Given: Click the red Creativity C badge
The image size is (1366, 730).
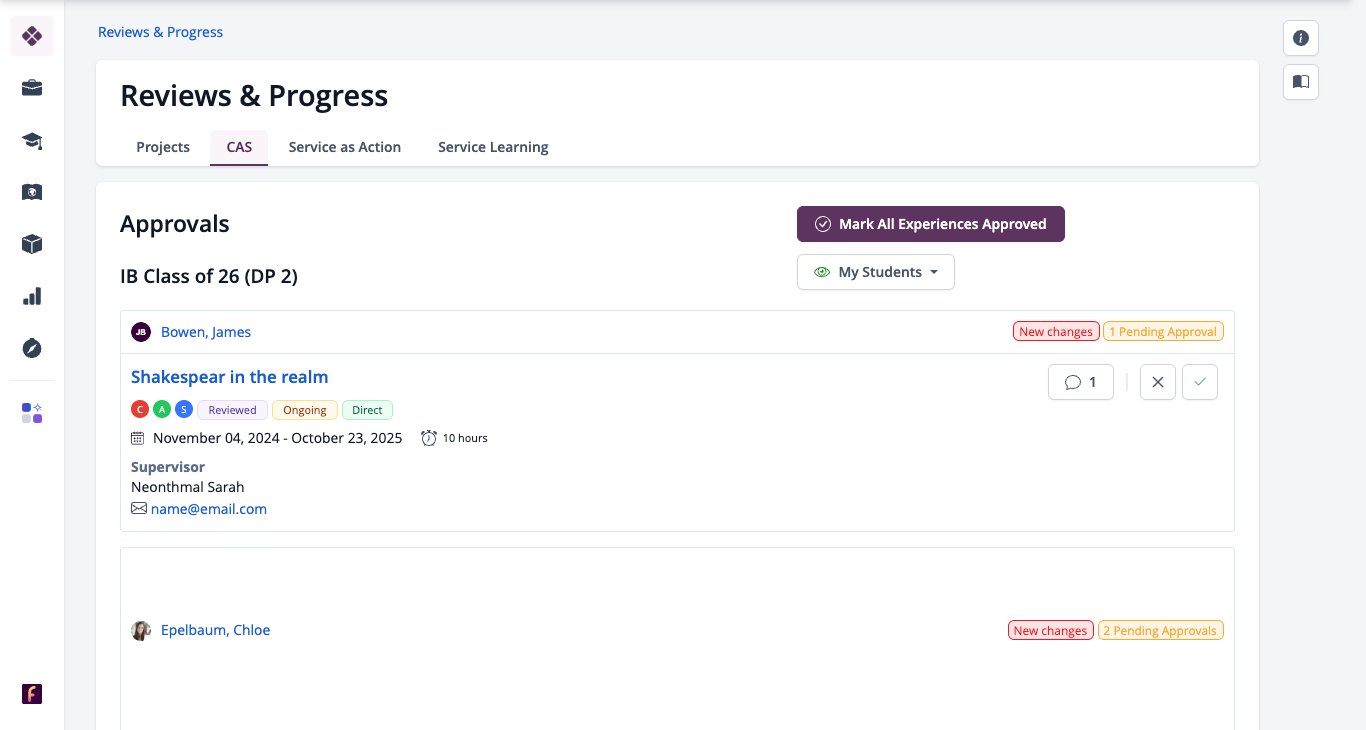Looking at the screenshot, I should [x=140, y=410].
